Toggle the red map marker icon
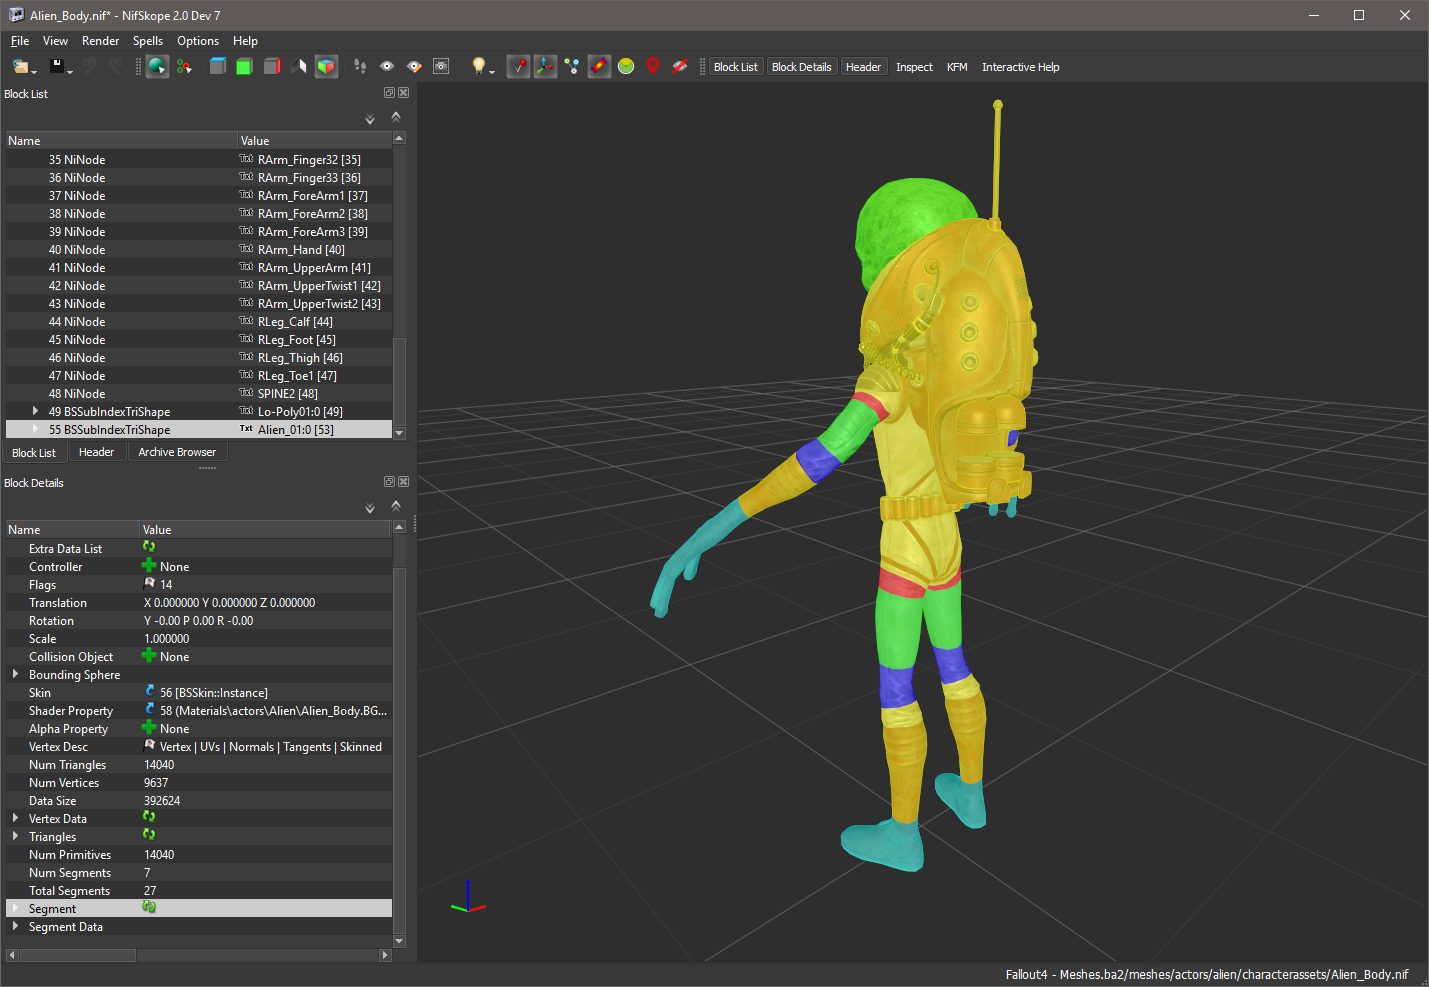Viewport: 1429px width, 987px height. click(653, 66)
